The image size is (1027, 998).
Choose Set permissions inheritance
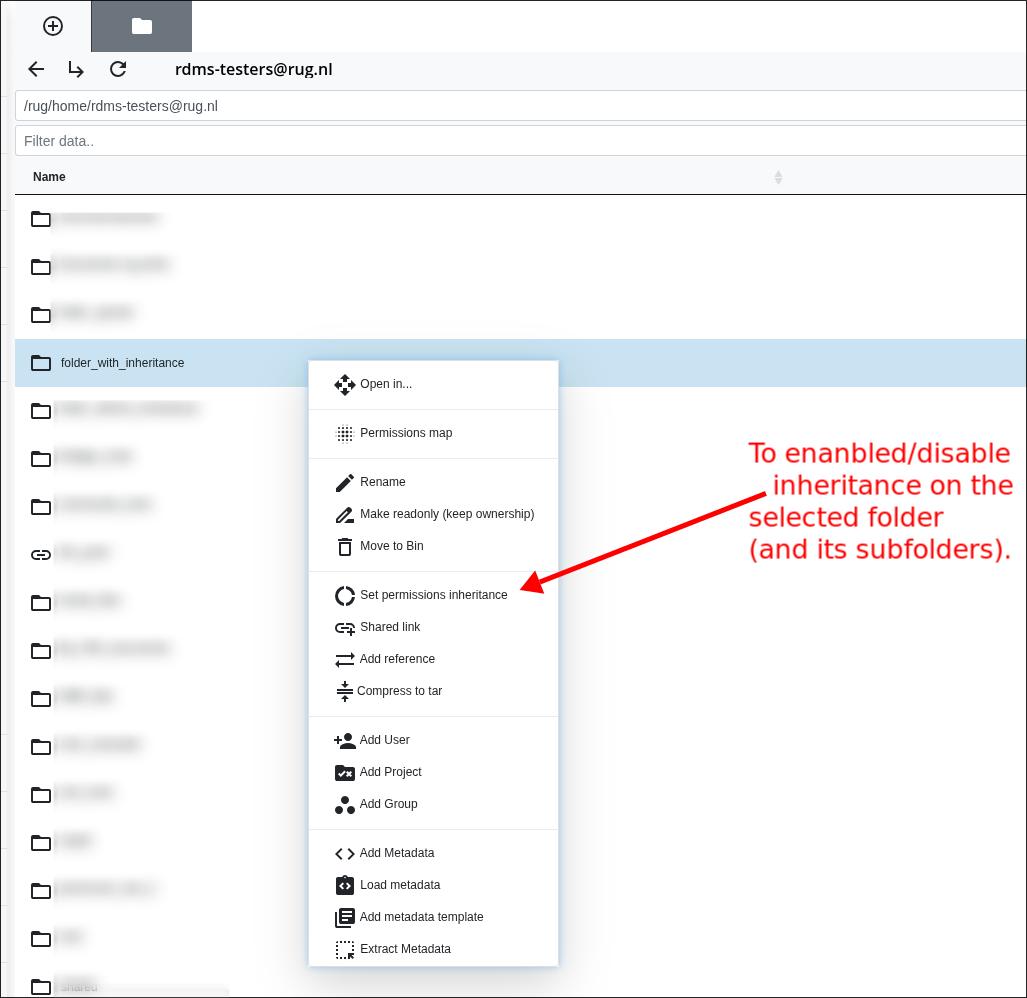(434, 595)
